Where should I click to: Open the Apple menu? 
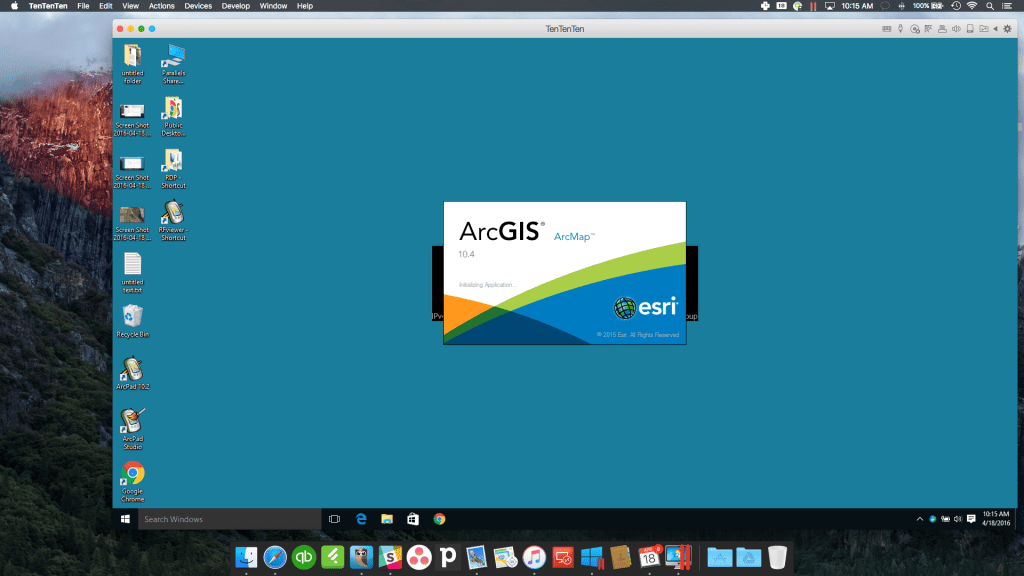click(x=14, y=6)
